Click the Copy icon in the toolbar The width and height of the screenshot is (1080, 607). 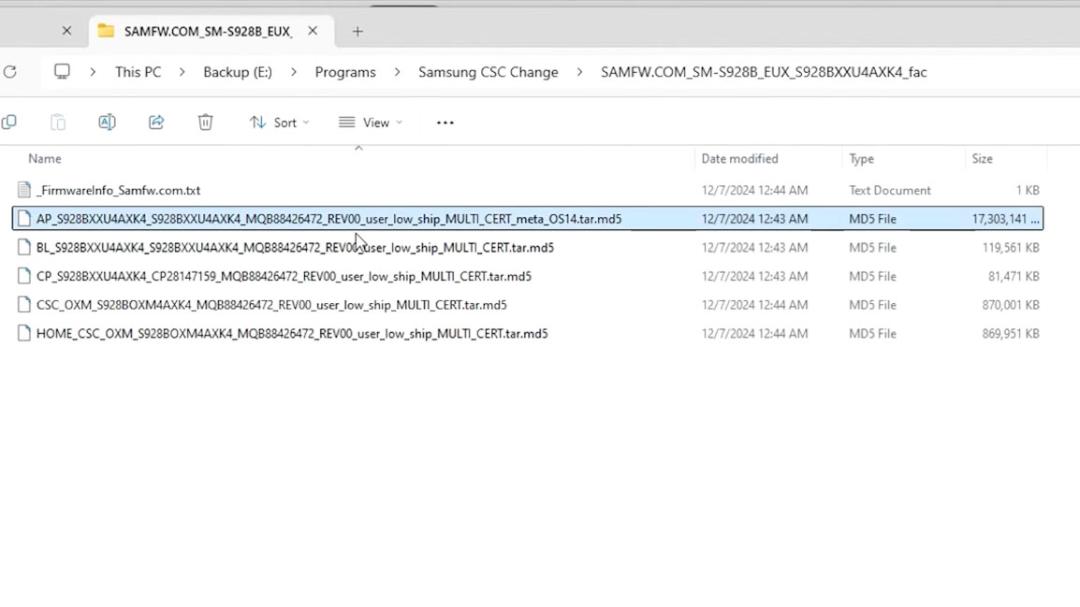(9, 123)
